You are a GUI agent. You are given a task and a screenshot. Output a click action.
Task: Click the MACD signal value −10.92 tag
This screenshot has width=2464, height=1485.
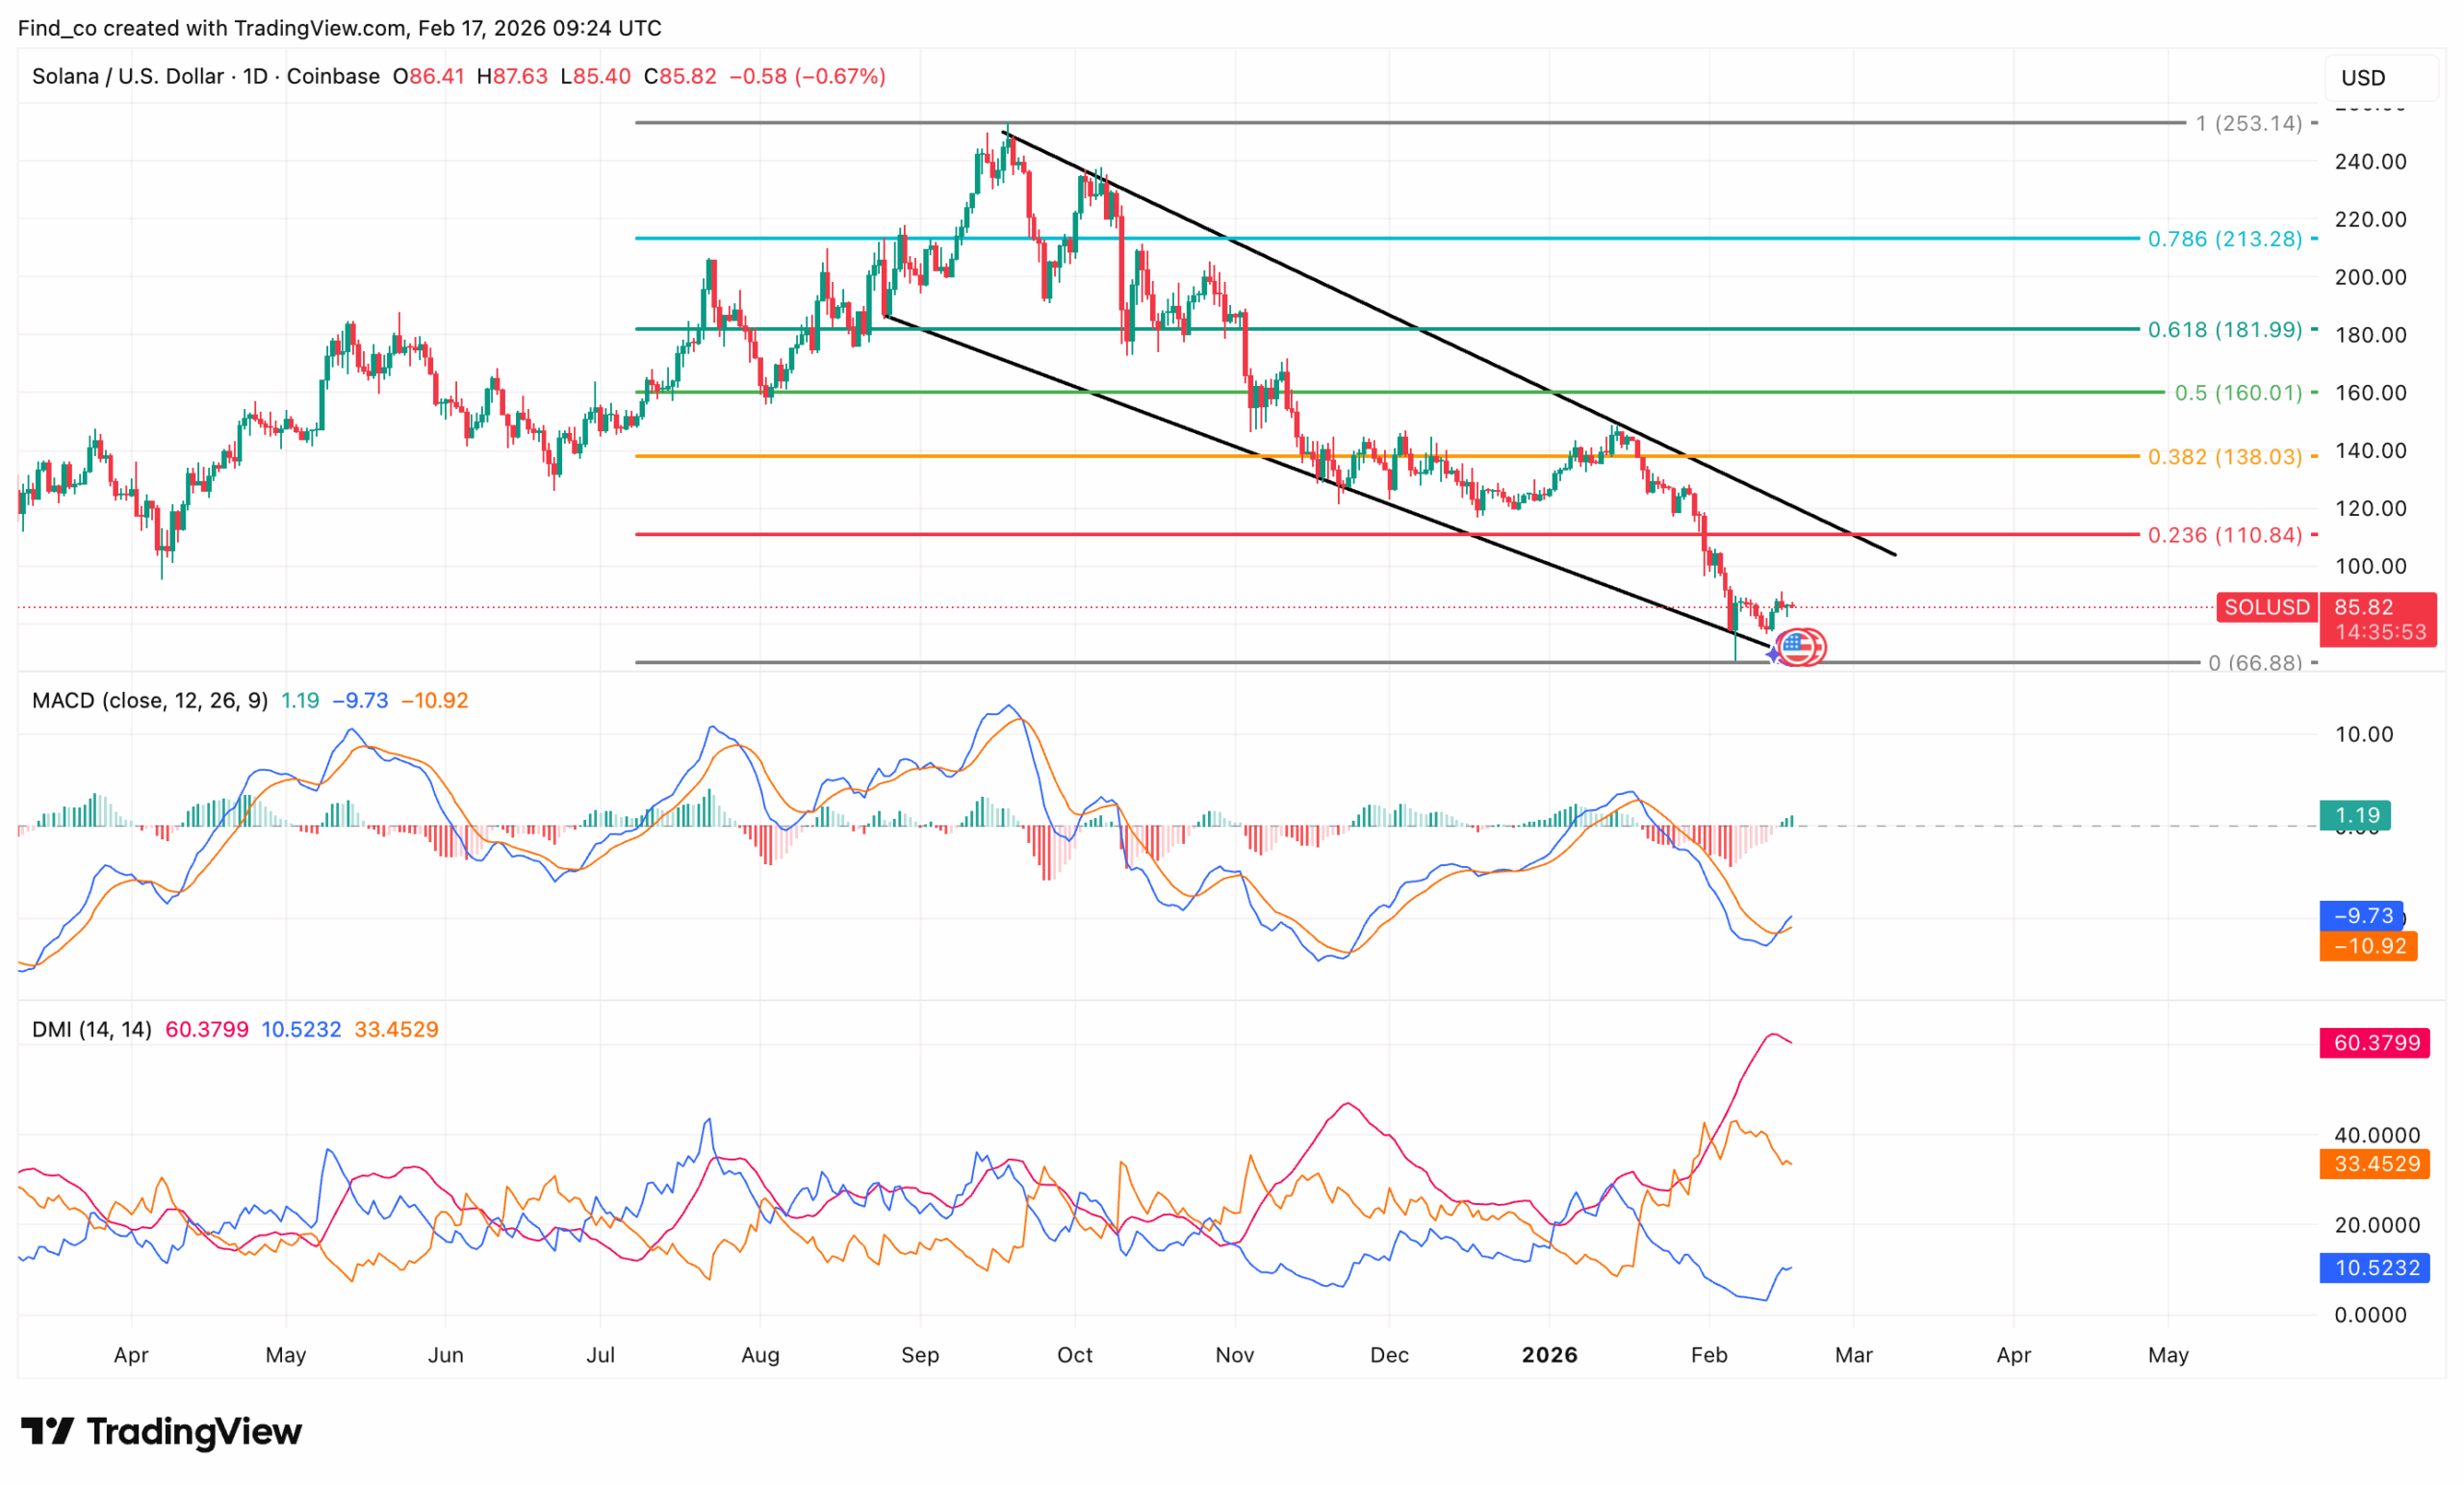pyautogui.click(x=2368, y=946)
